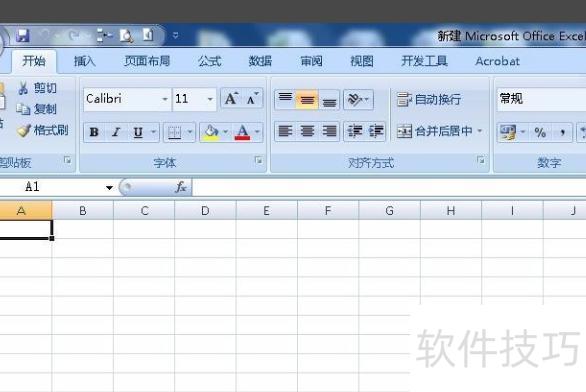Viewport: 586px width, 392px height.
Task: Click the Borders icon
Action: point(174,132)
